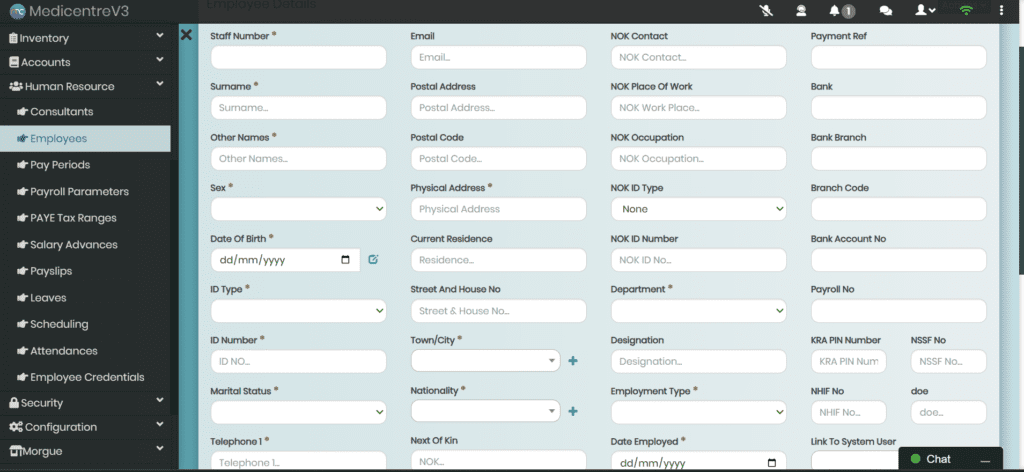Open the Nationality dropdown

point(485,411)
